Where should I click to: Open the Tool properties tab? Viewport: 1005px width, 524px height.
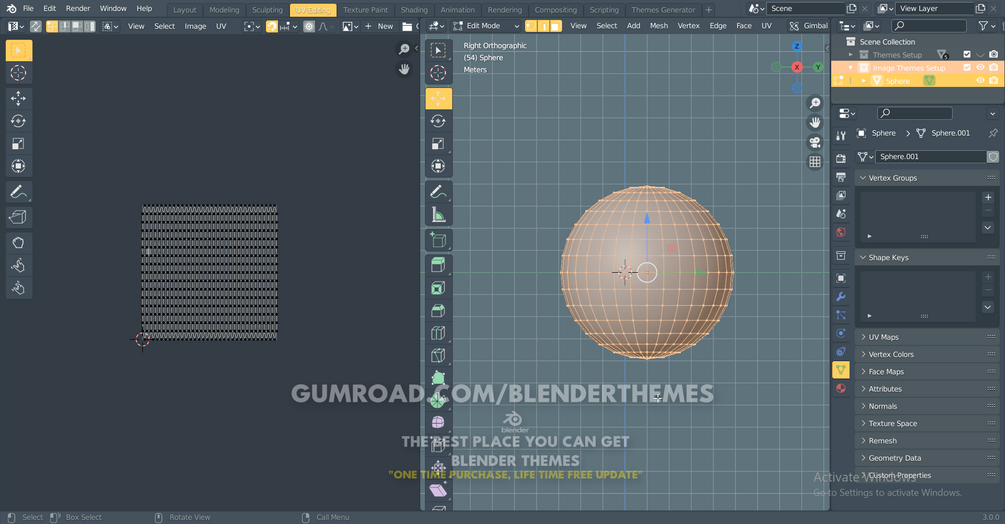coord(841,136)
